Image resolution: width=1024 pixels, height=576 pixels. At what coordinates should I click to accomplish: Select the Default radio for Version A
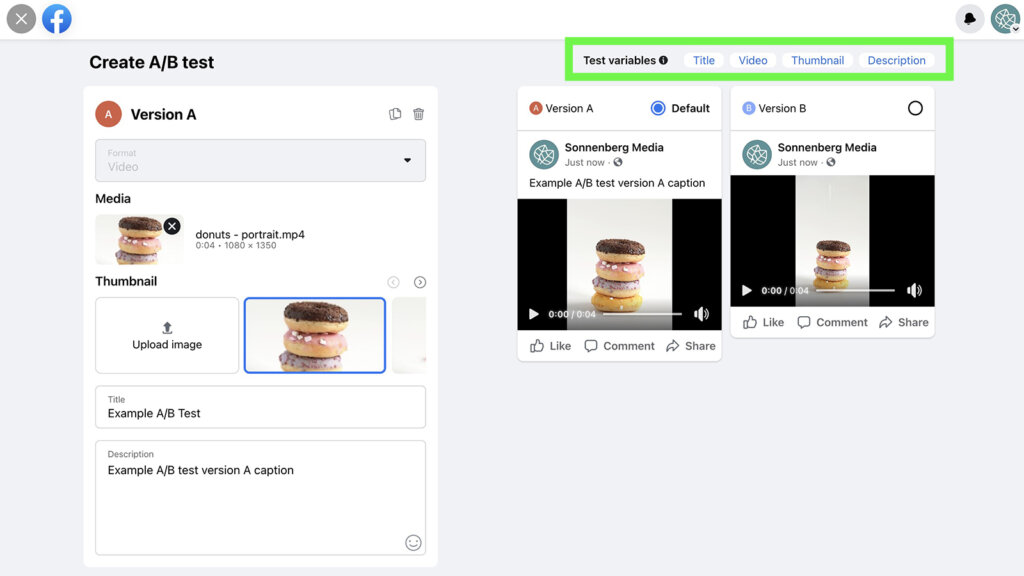click(657, 108)
